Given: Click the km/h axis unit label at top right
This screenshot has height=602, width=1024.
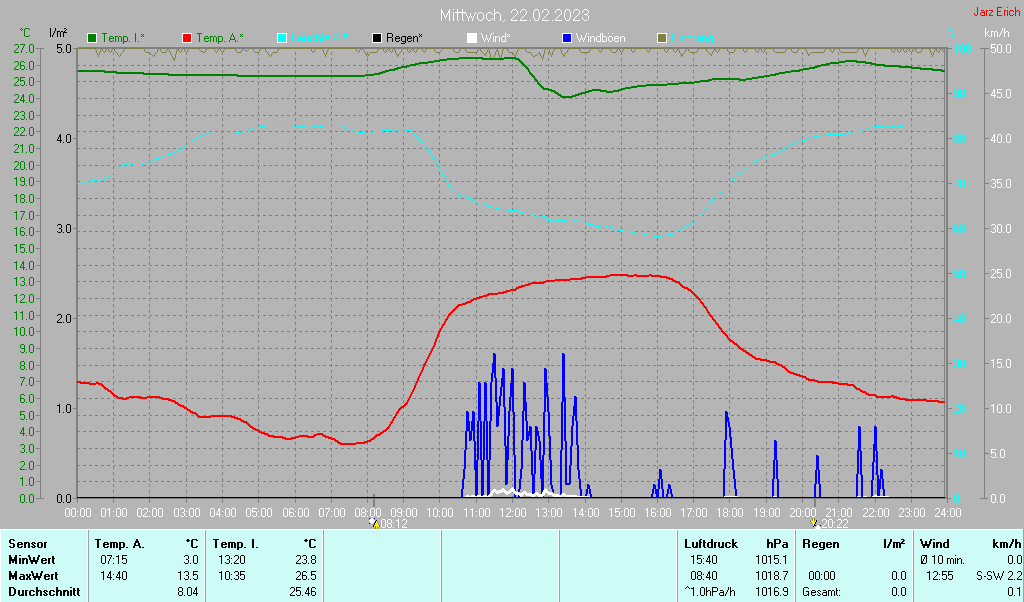Looking at the screenshot, I should [997, 33].
